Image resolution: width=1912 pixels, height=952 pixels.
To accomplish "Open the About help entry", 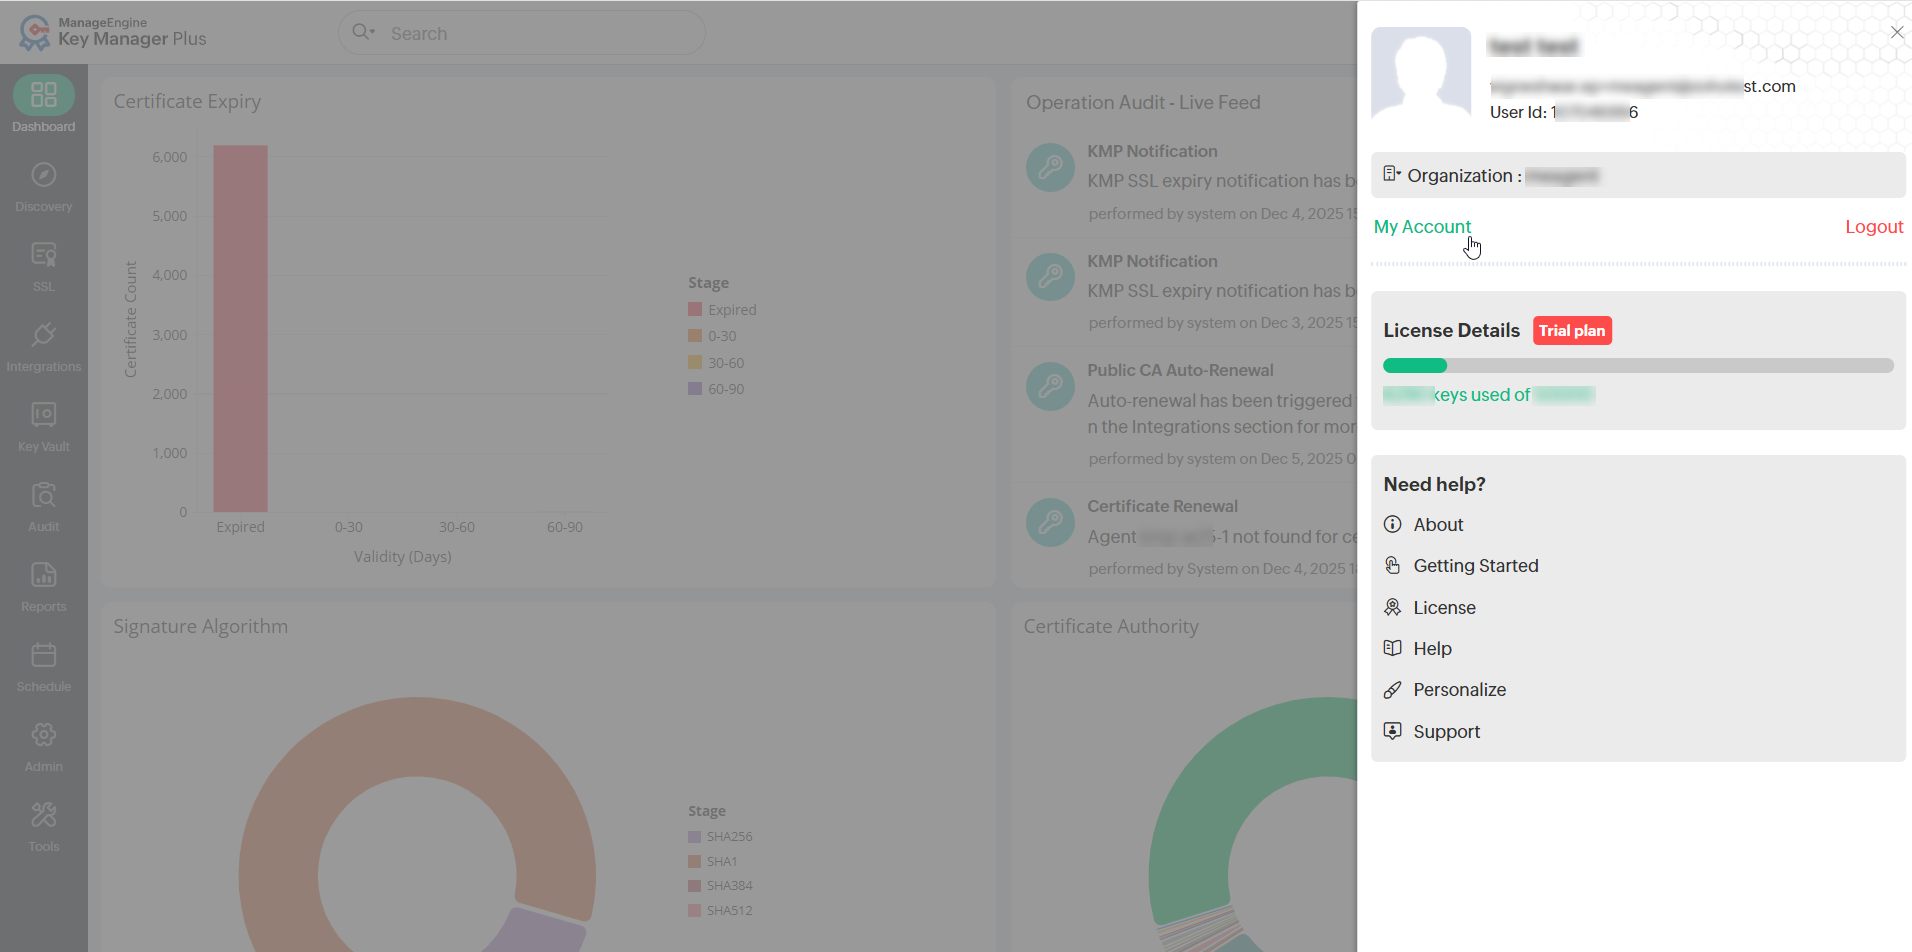I will (1438, 525).
